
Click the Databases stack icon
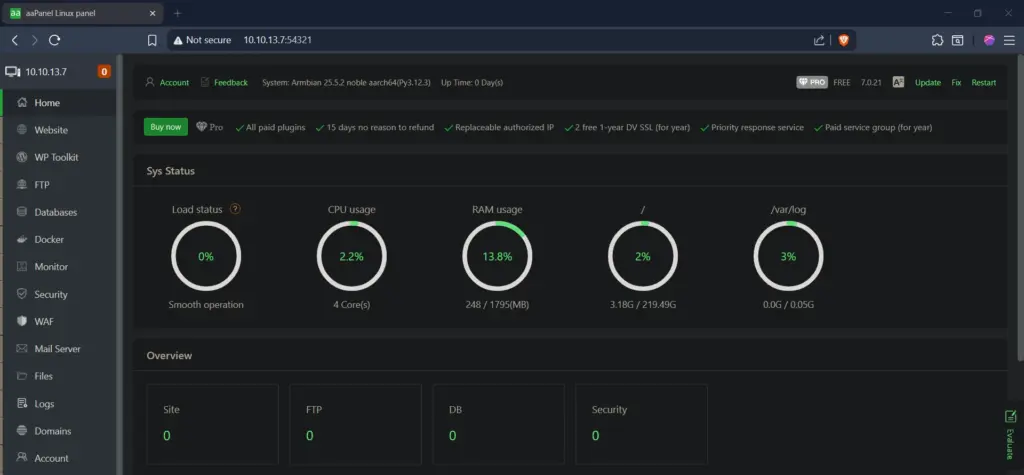click(x=22, y=212)
